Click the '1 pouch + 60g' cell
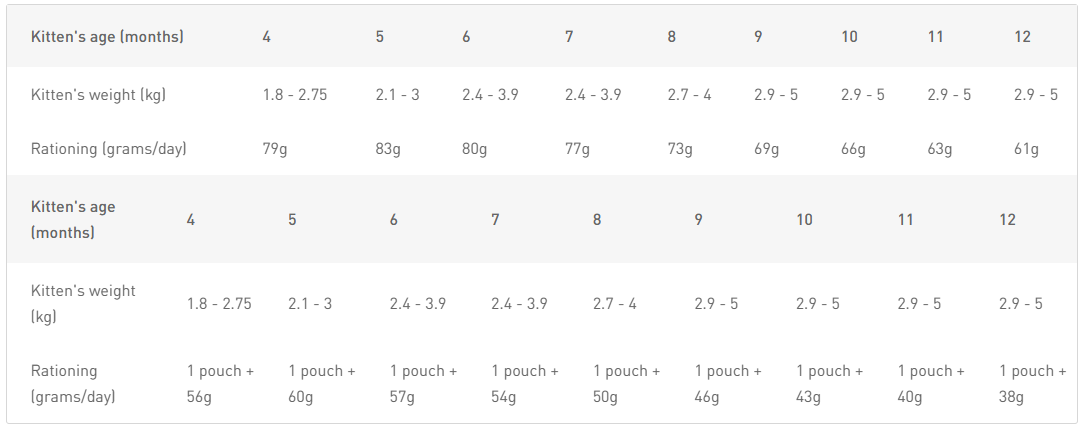The image size is (1082, 427). click(322, 384)
